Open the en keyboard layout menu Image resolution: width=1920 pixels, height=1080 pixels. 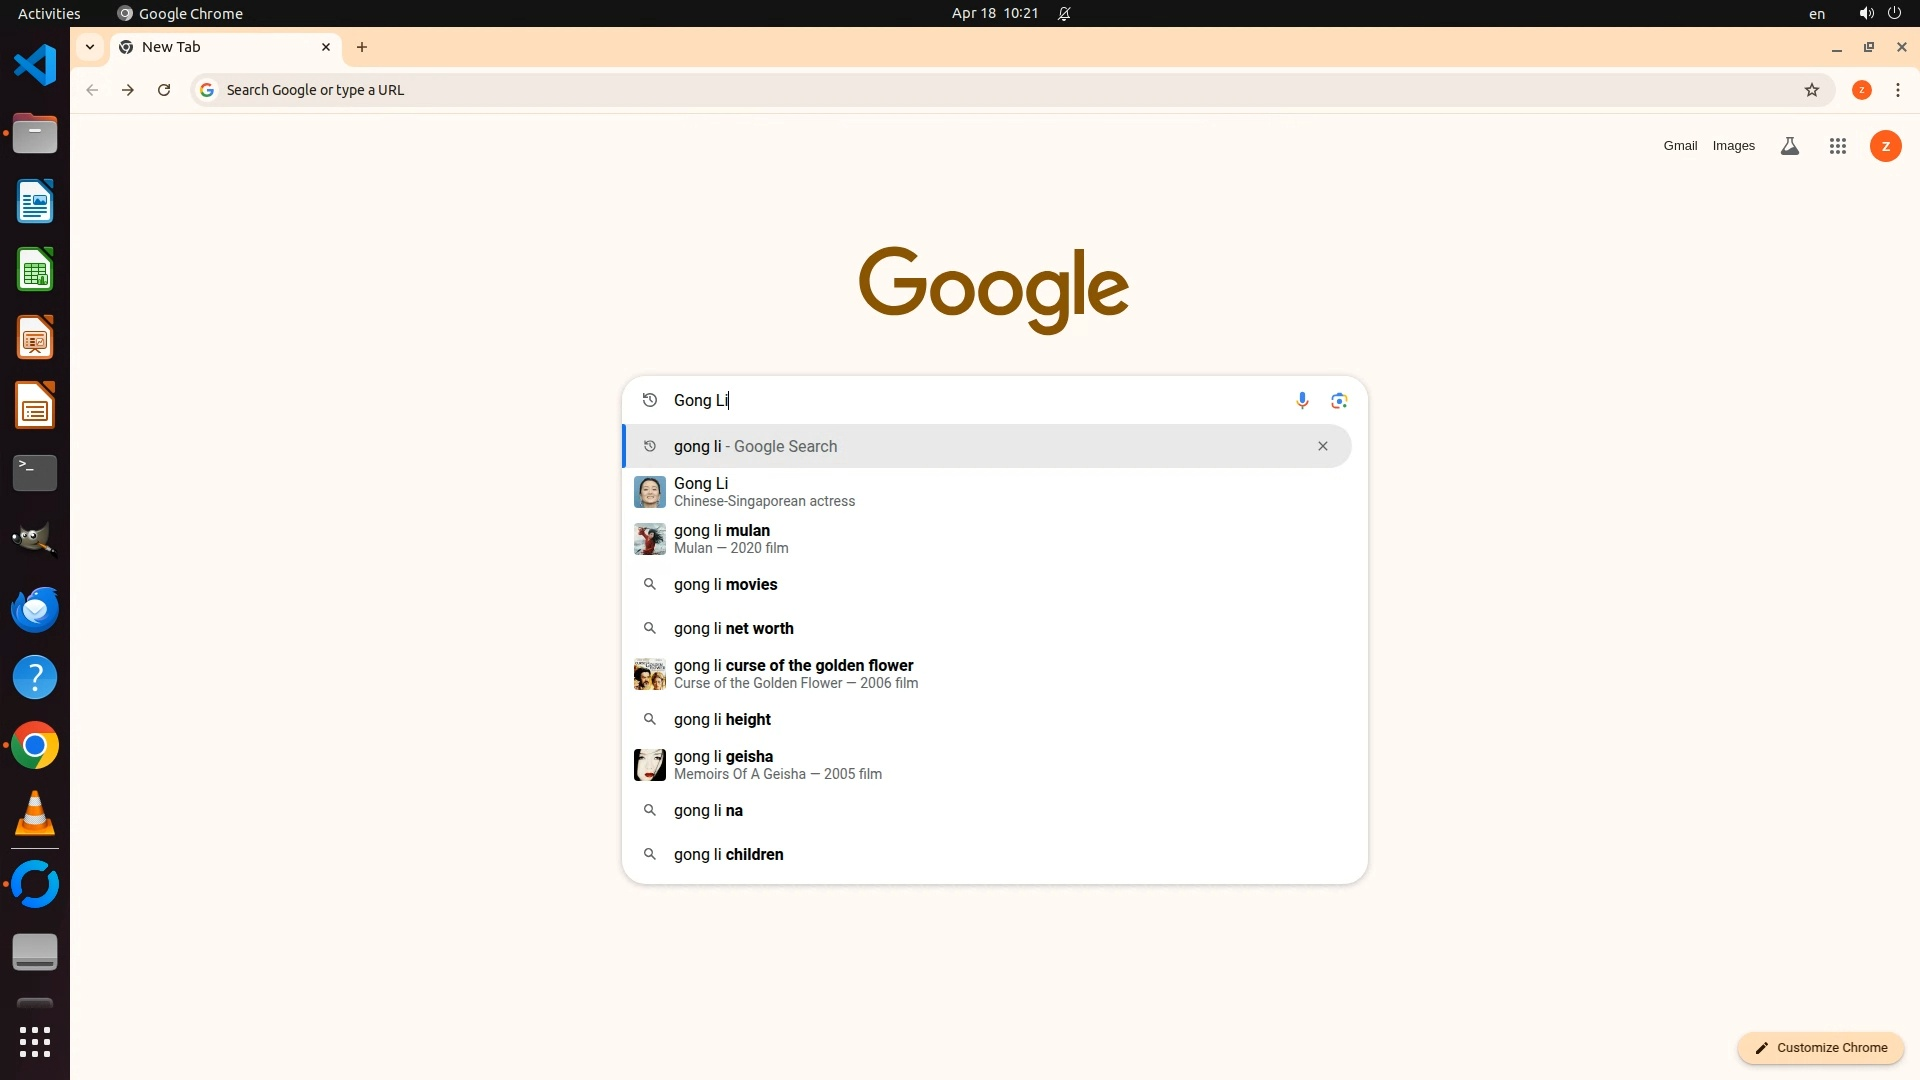tap(1817, 13)
